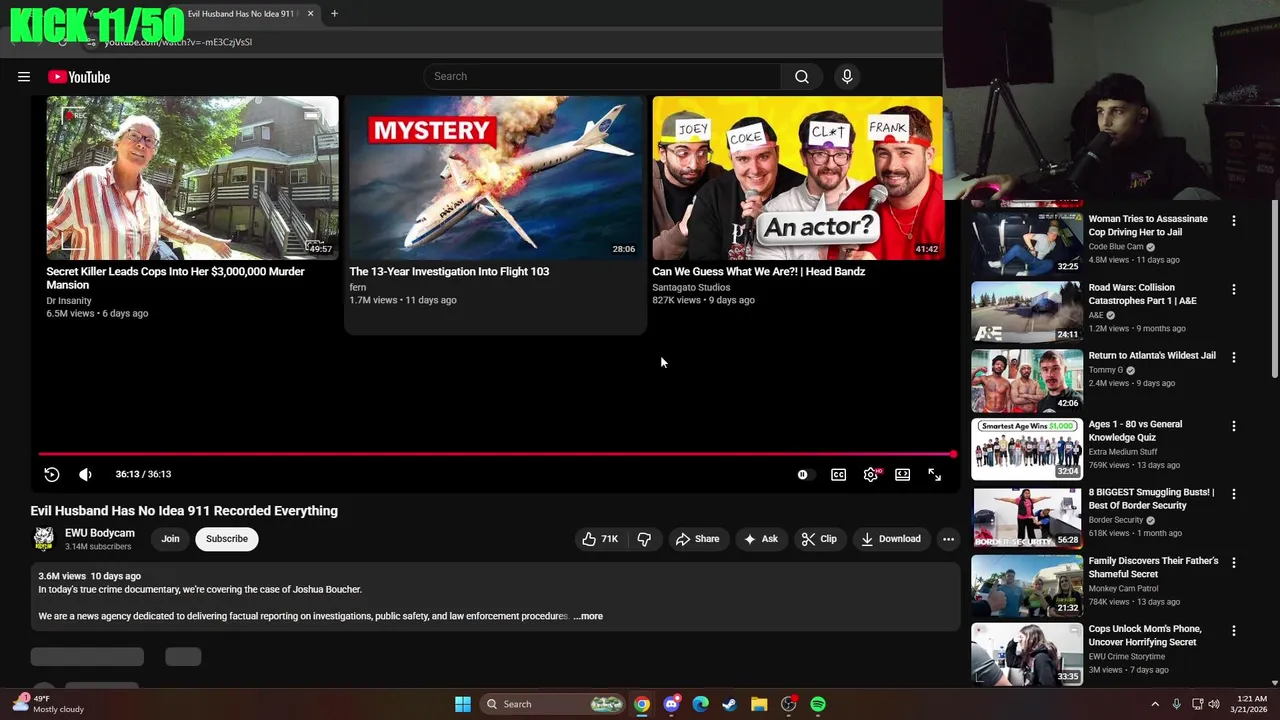Open title 'The 13-Year Investigation Into Flight 103'
Screen dimensions: 1280x720
pos(449,271)
